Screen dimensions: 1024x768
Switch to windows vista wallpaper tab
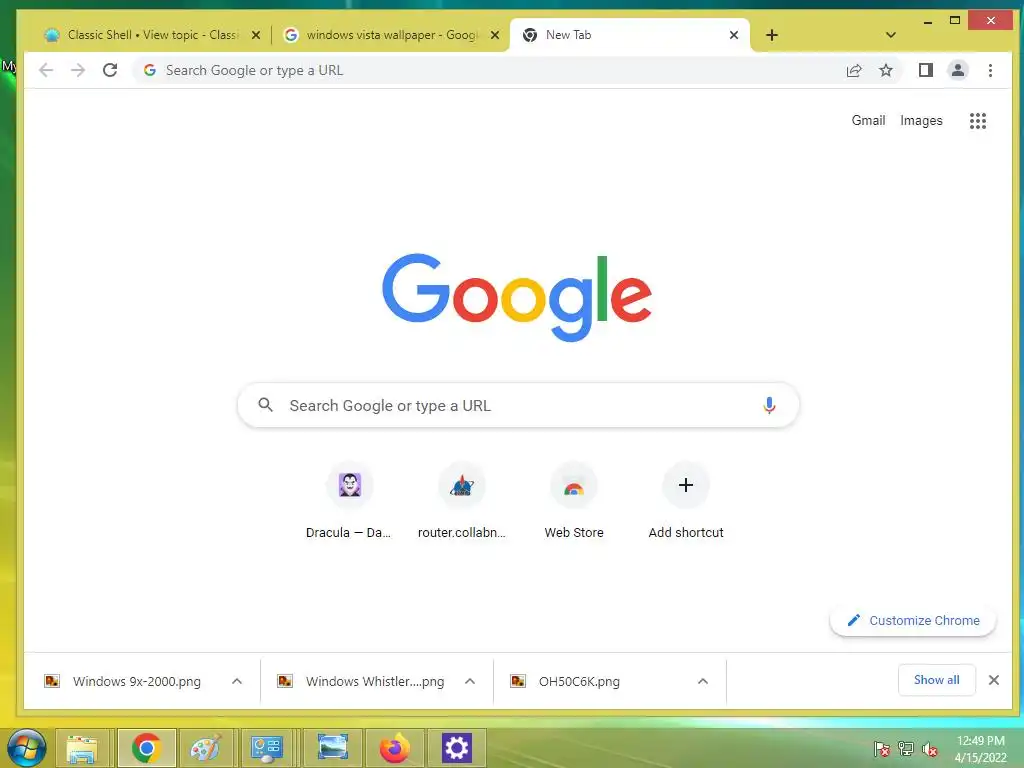[x=391, y=35]
